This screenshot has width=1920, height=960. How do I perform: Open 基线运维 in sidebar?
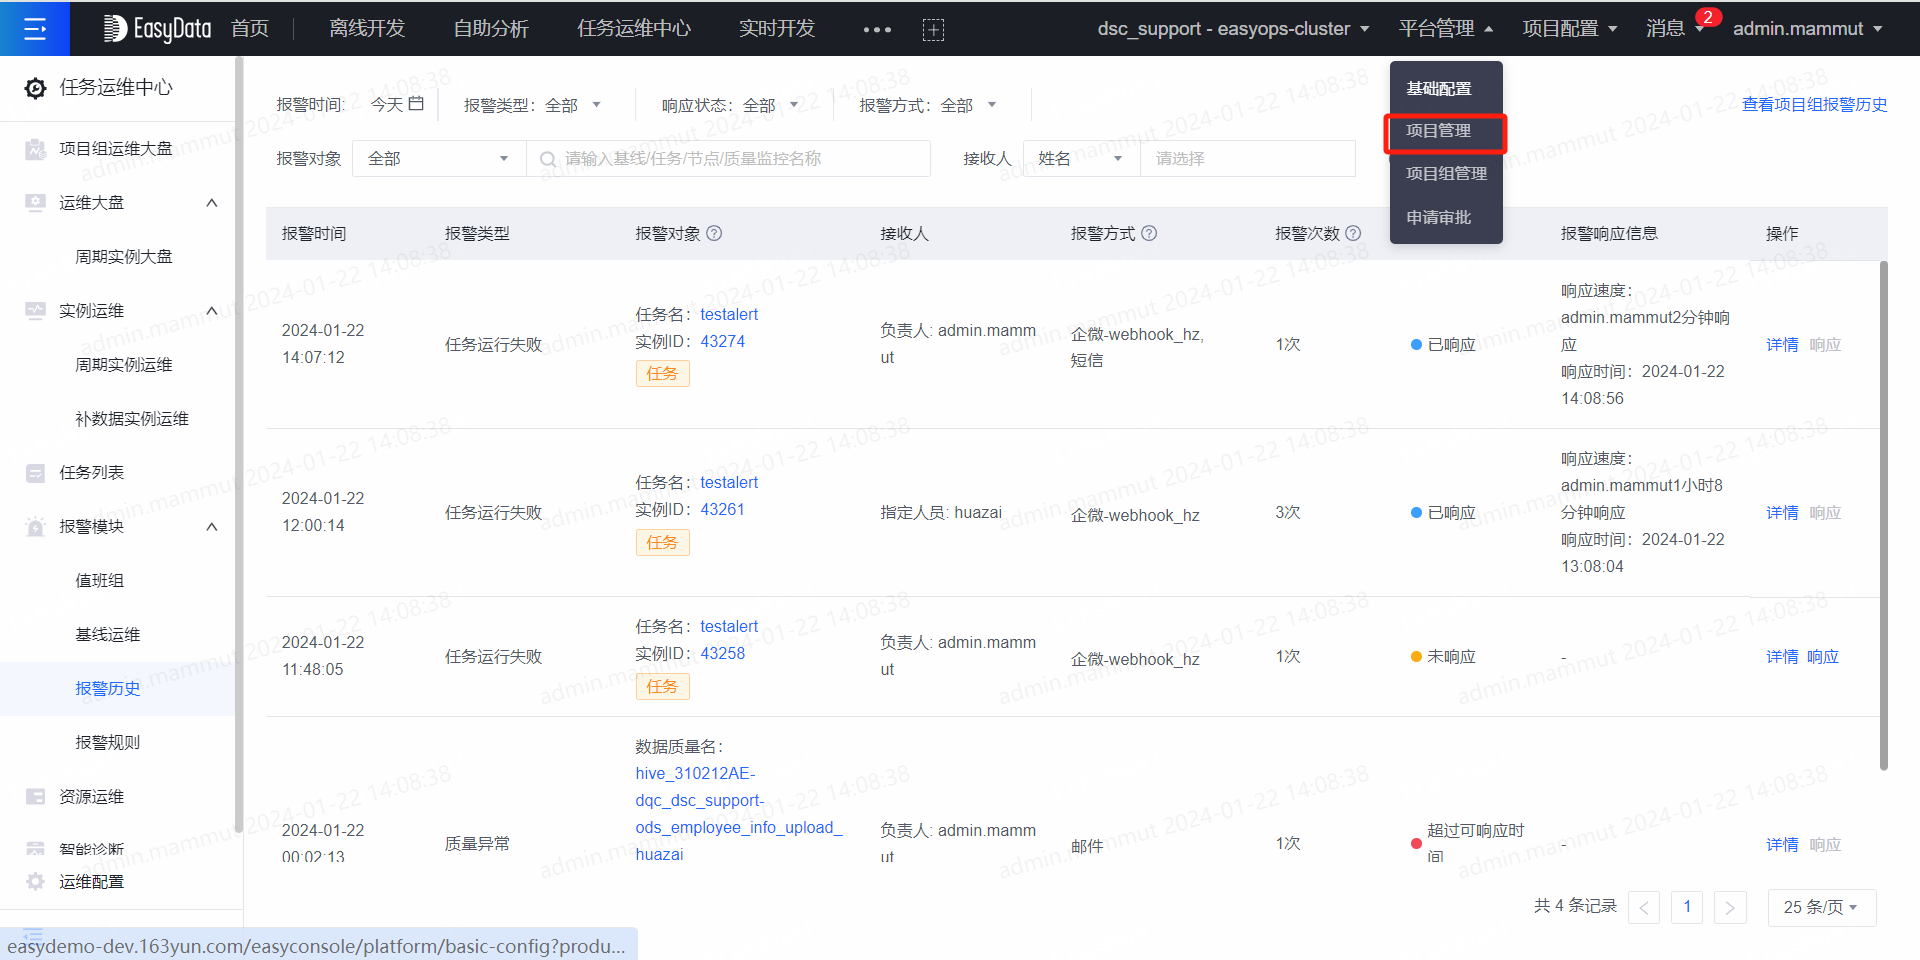coord(108,635)
